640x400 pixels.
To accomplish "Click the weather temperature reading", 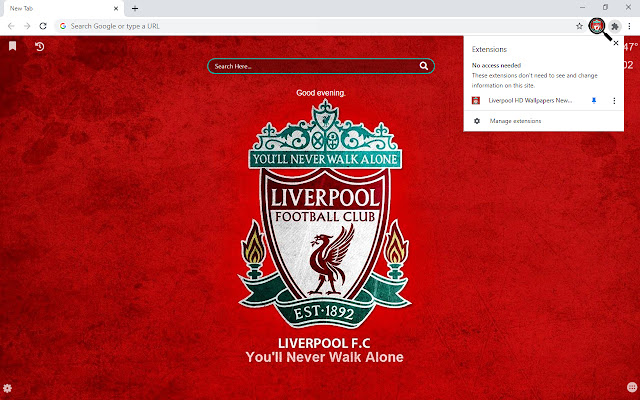I will coord(631,47).
